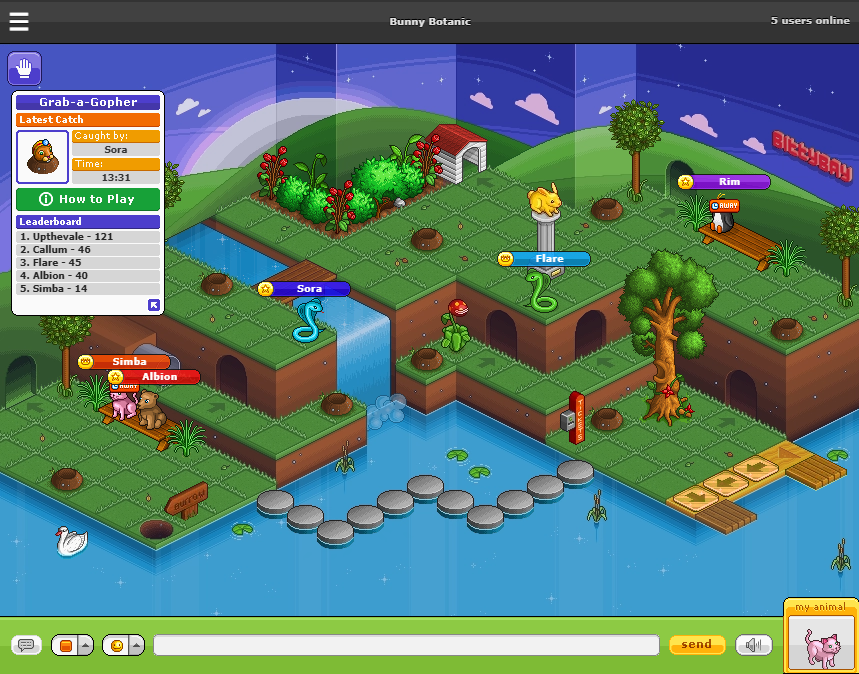The height and width of the screenshot is (674, 859).
Task: Click the red Tickets machine
Action: coord(576,418)
